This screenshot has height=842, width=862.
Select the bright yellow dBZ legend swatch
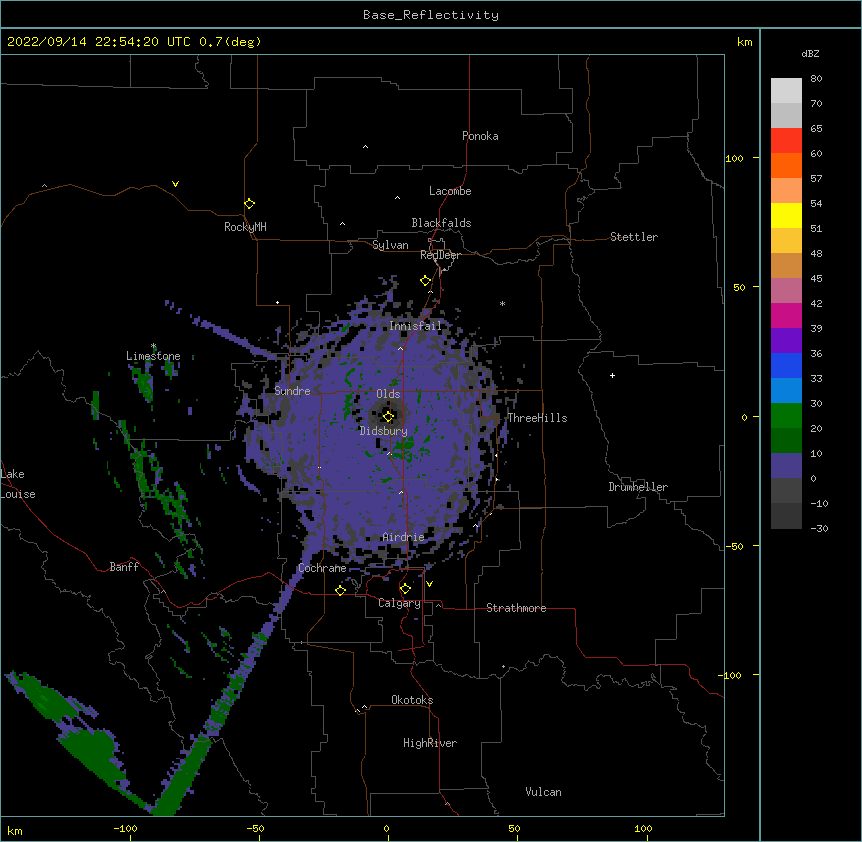(x=786, y=215)
